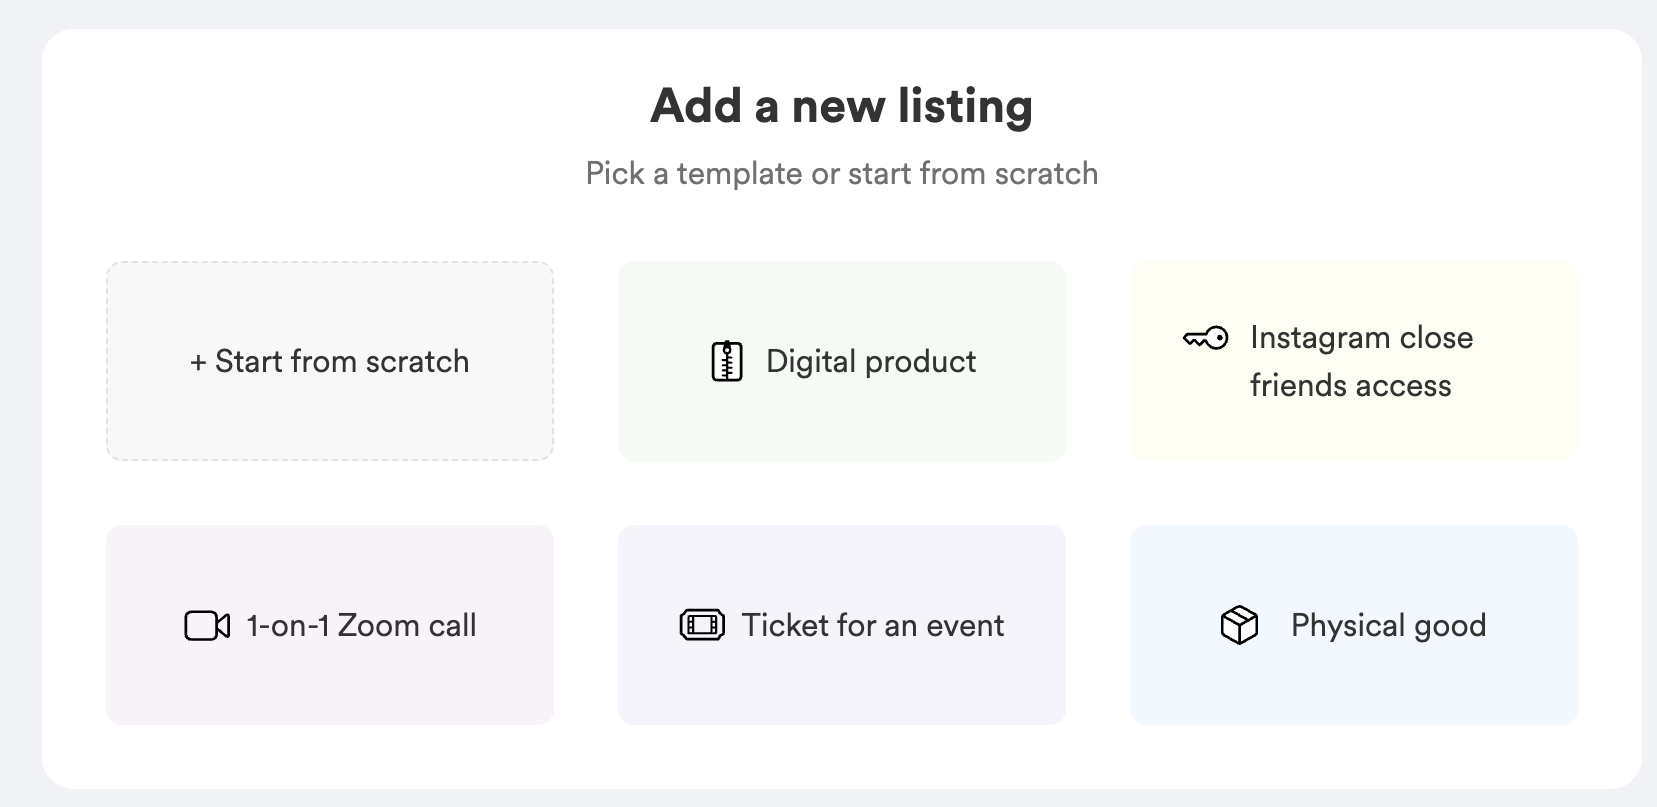Select the "1-on-1 Zoom call" text
This screenshot has width=1657, height=807.
point(361,626)
